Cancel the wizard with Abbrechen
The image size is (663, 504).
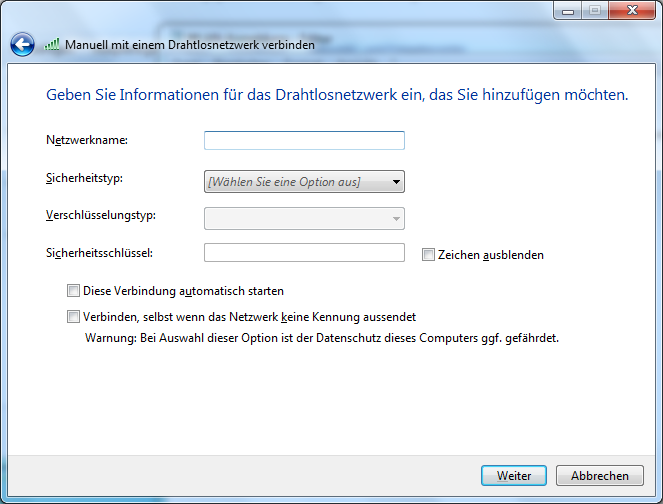point(600,476)
